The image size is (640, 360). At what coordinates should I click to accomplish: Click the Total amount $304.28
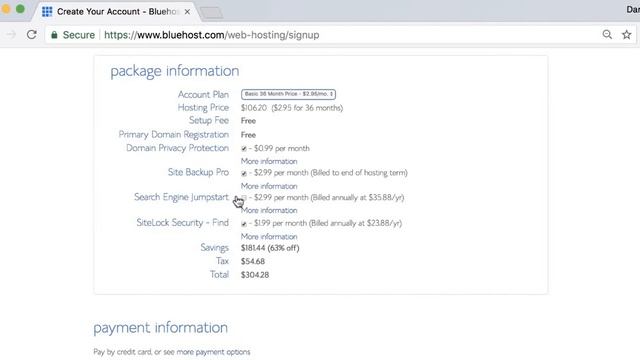(255, 275)
